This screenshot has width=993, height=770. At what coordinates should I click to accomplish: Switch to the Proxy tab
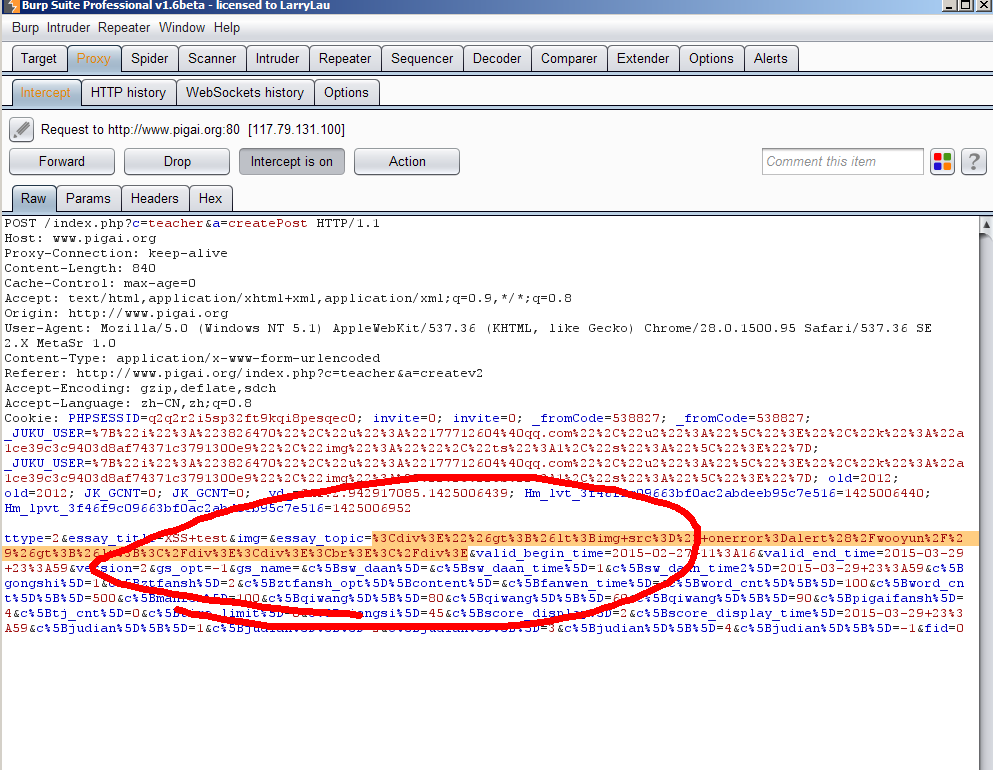(x=93, y=58)
